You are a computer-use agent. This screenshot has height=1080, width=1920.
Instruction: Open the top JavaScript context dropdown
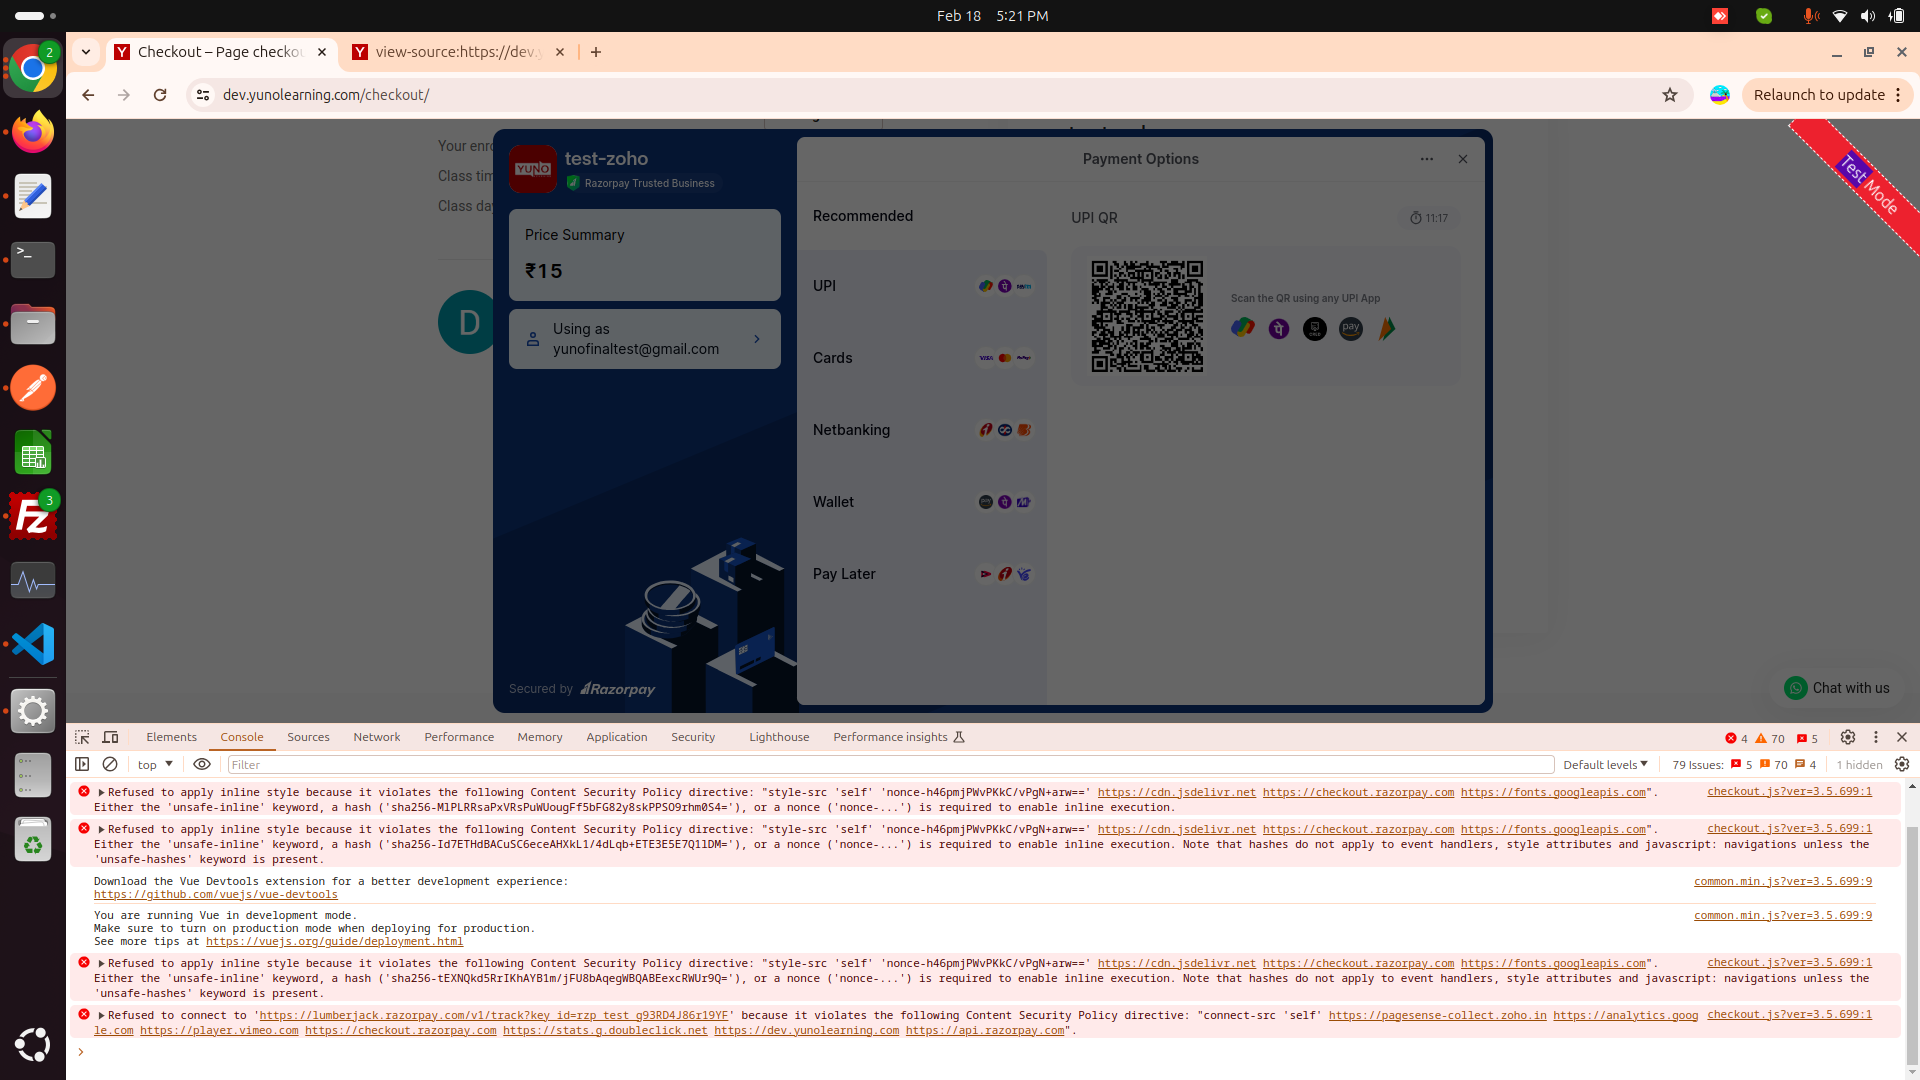pos(155,764)
